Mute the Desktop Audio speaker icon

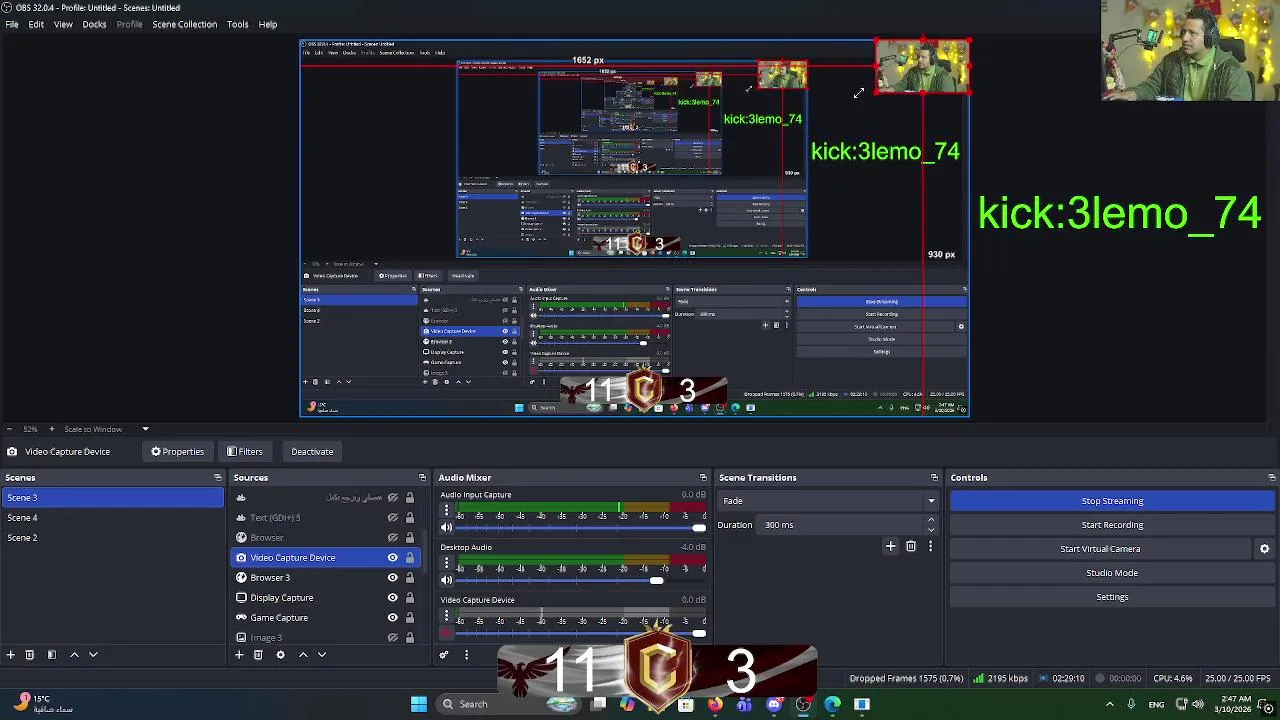coord(447,580)
